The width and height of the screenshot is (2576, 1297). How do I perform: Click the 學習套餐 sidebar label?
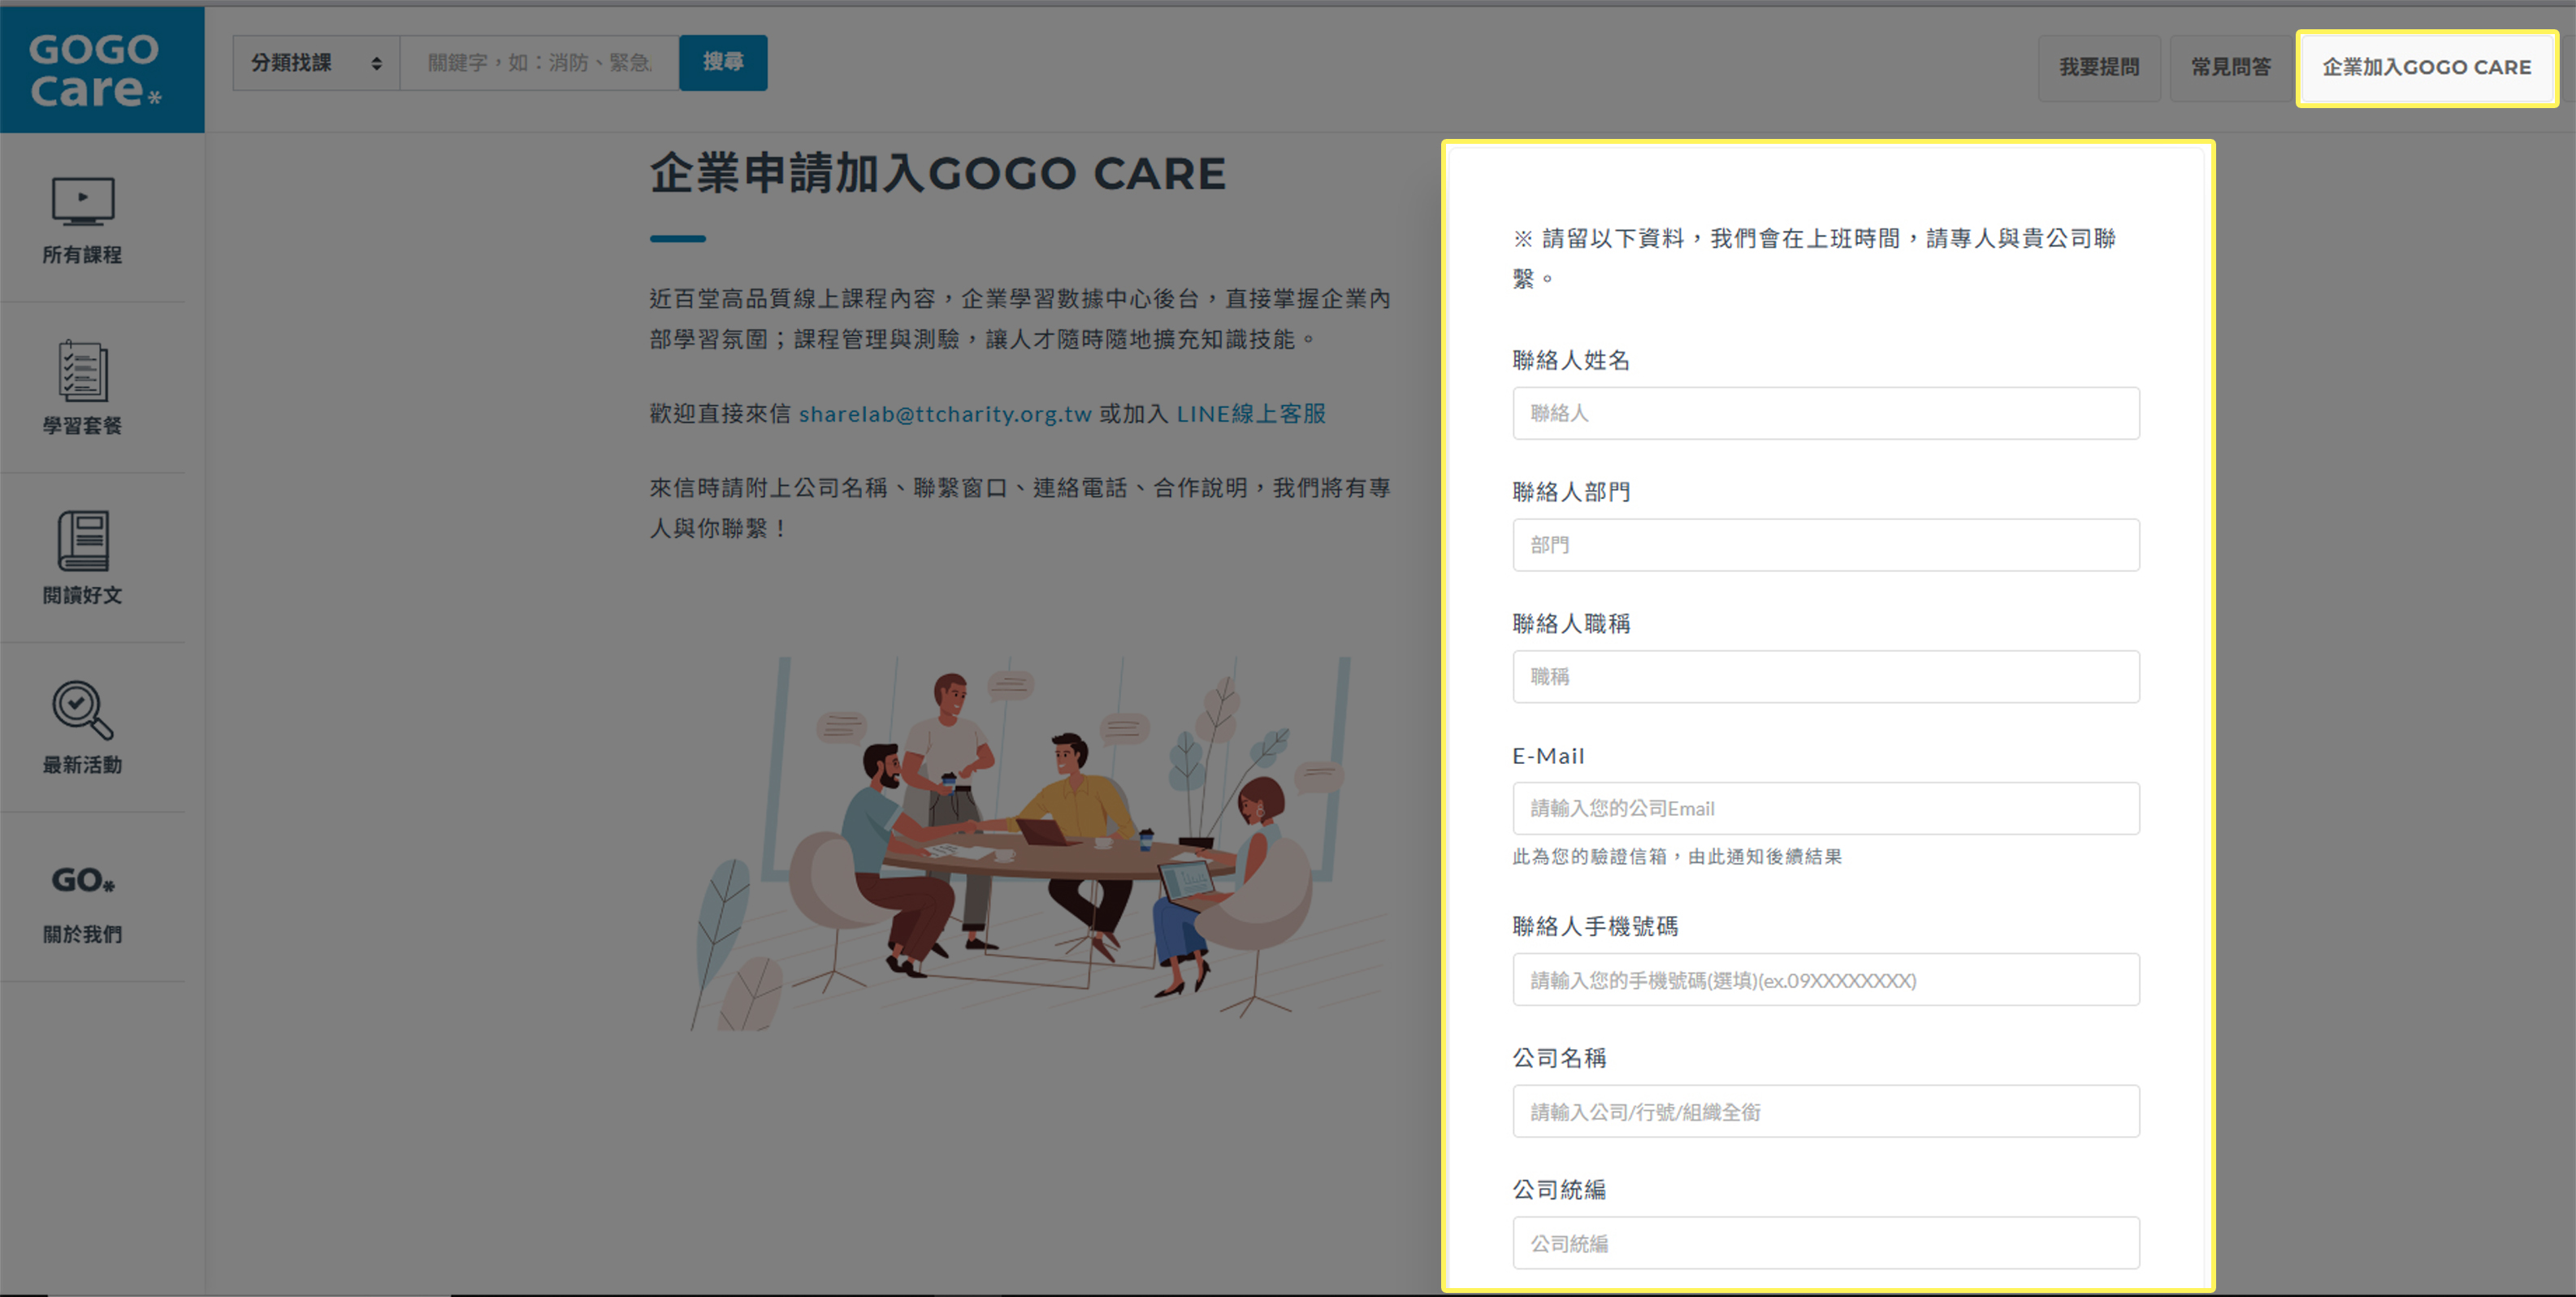tap(83, 425)
